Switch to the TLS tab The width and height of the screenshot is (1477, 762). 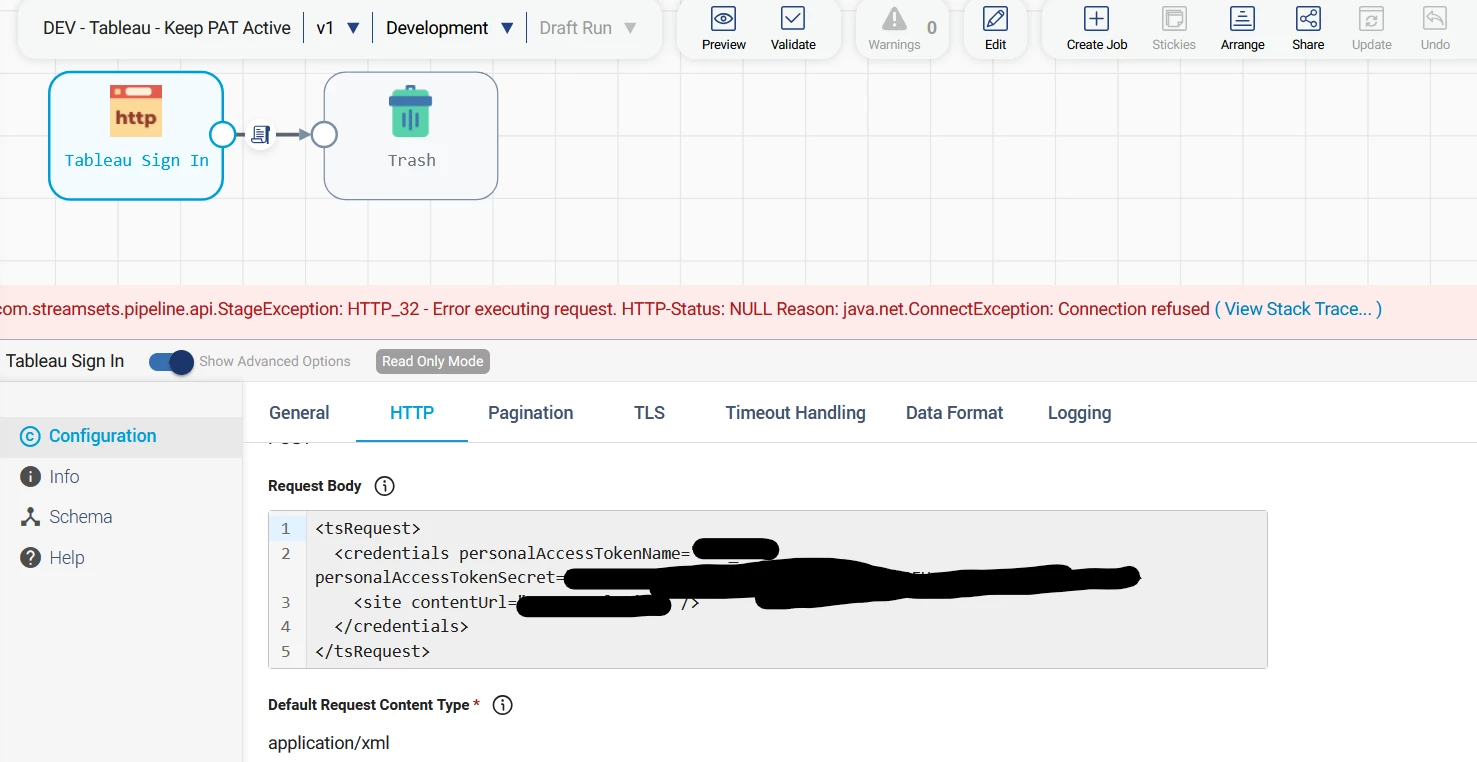649,413
